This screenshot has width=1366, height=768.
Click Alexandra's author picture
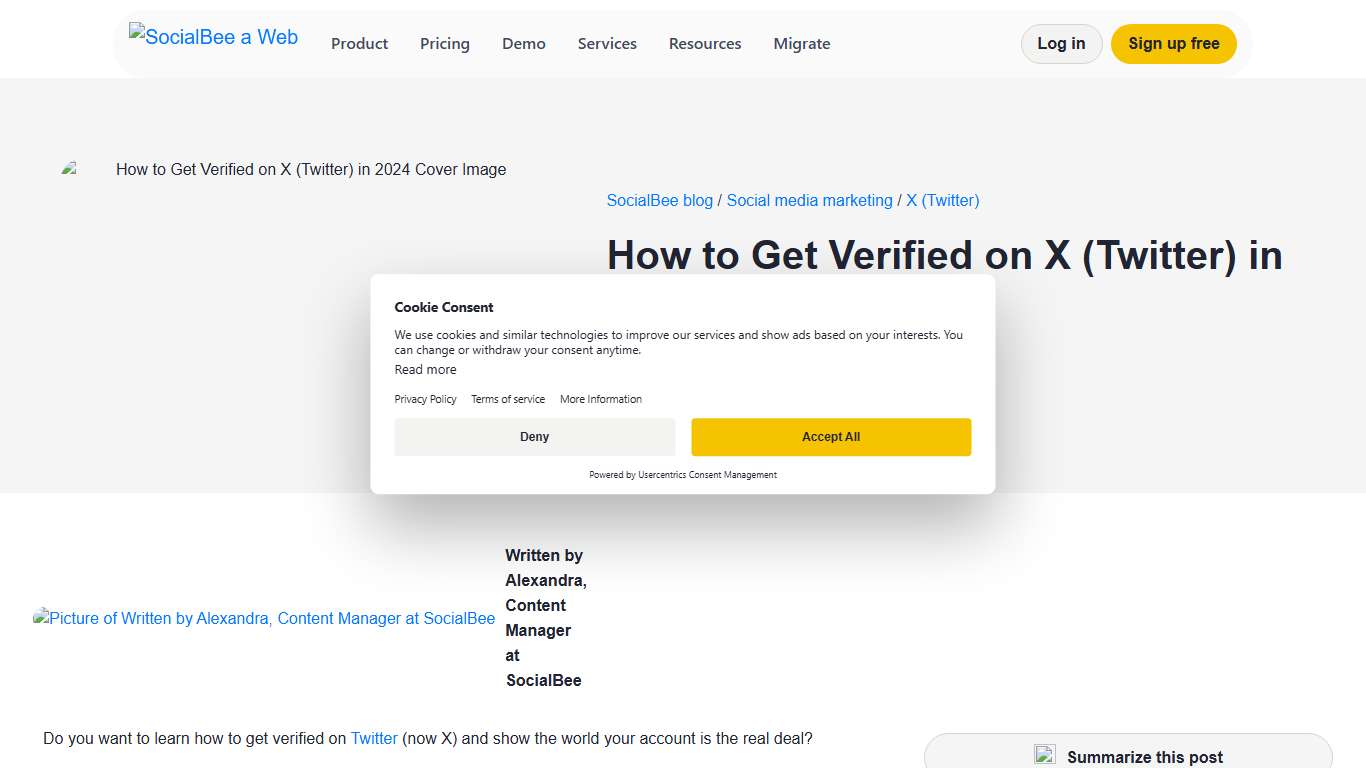pos(264,618)
